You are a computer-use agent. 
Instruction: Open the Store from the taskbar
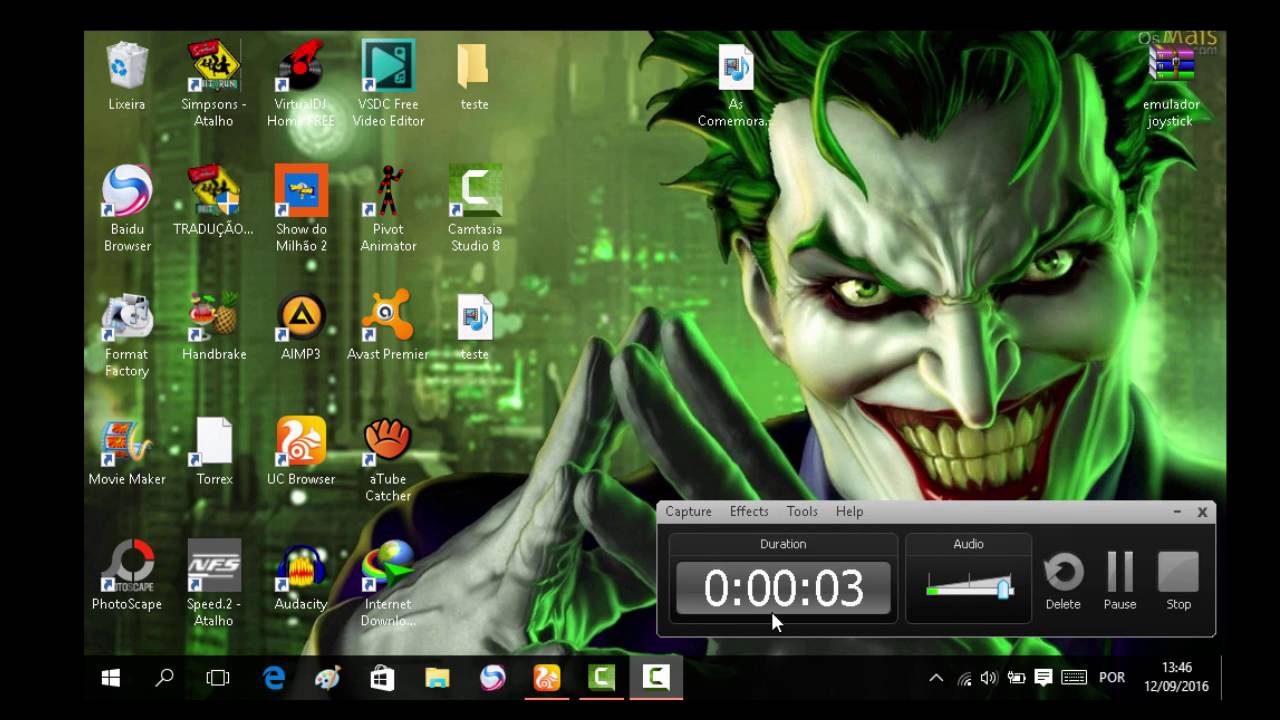[x=382, y=678]
